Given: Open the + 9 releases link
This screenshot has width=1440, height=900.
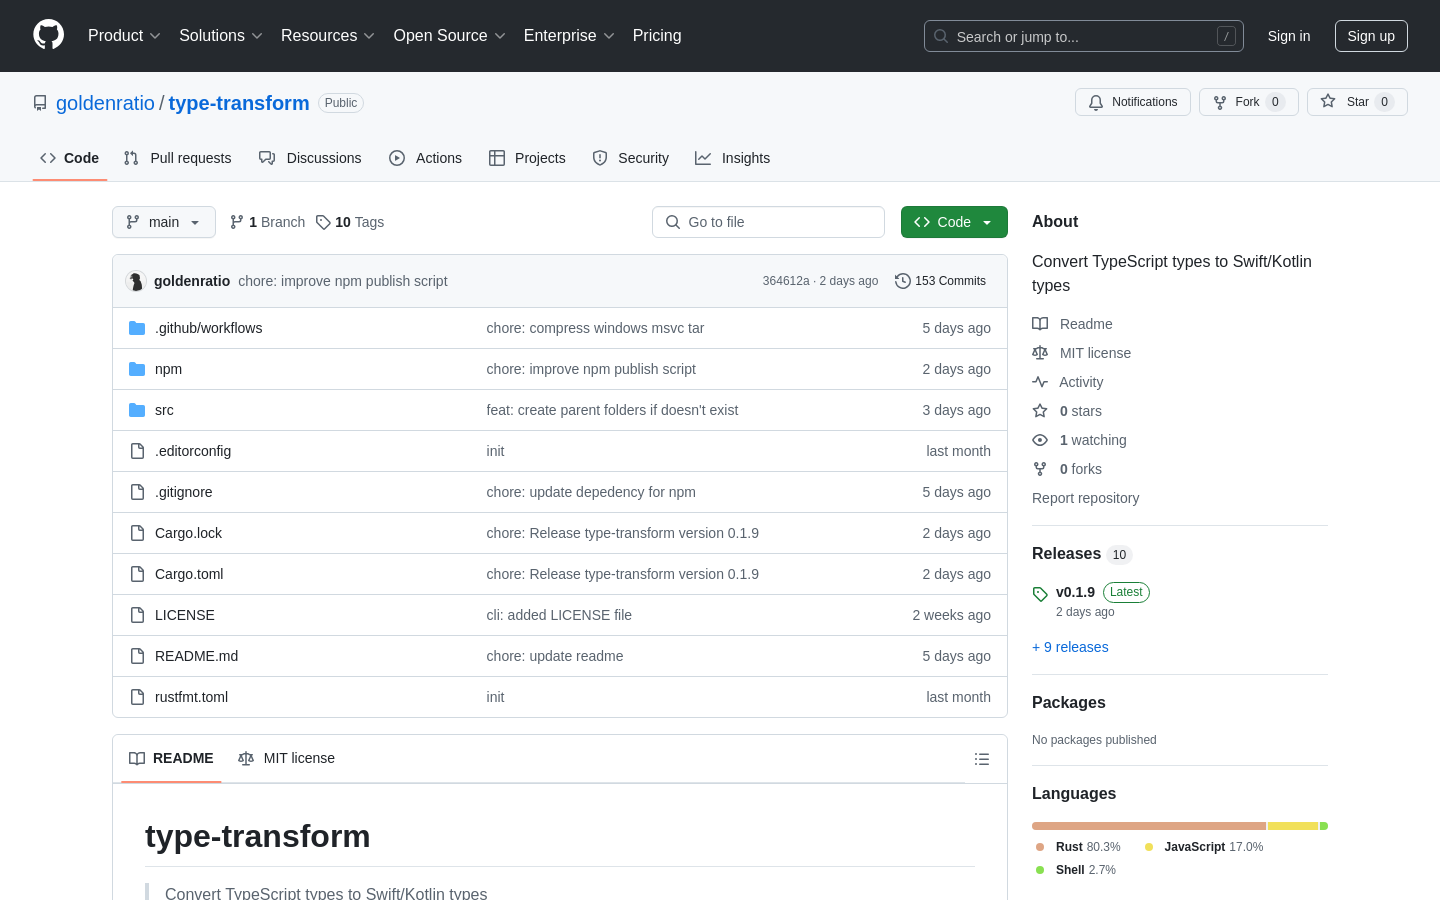Looking at the screenshot, I should pos(1070,647).
